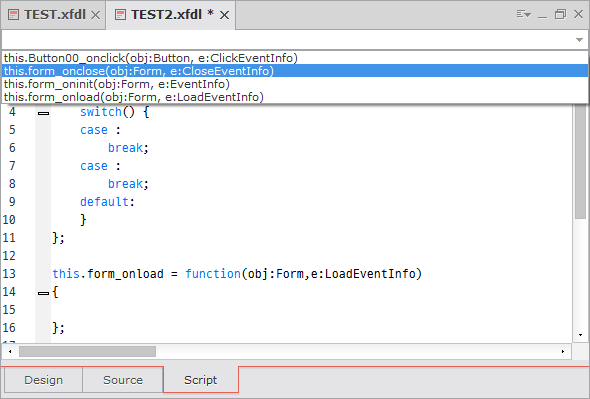Click the TEST2.xfdl file icon

point(120,15)
